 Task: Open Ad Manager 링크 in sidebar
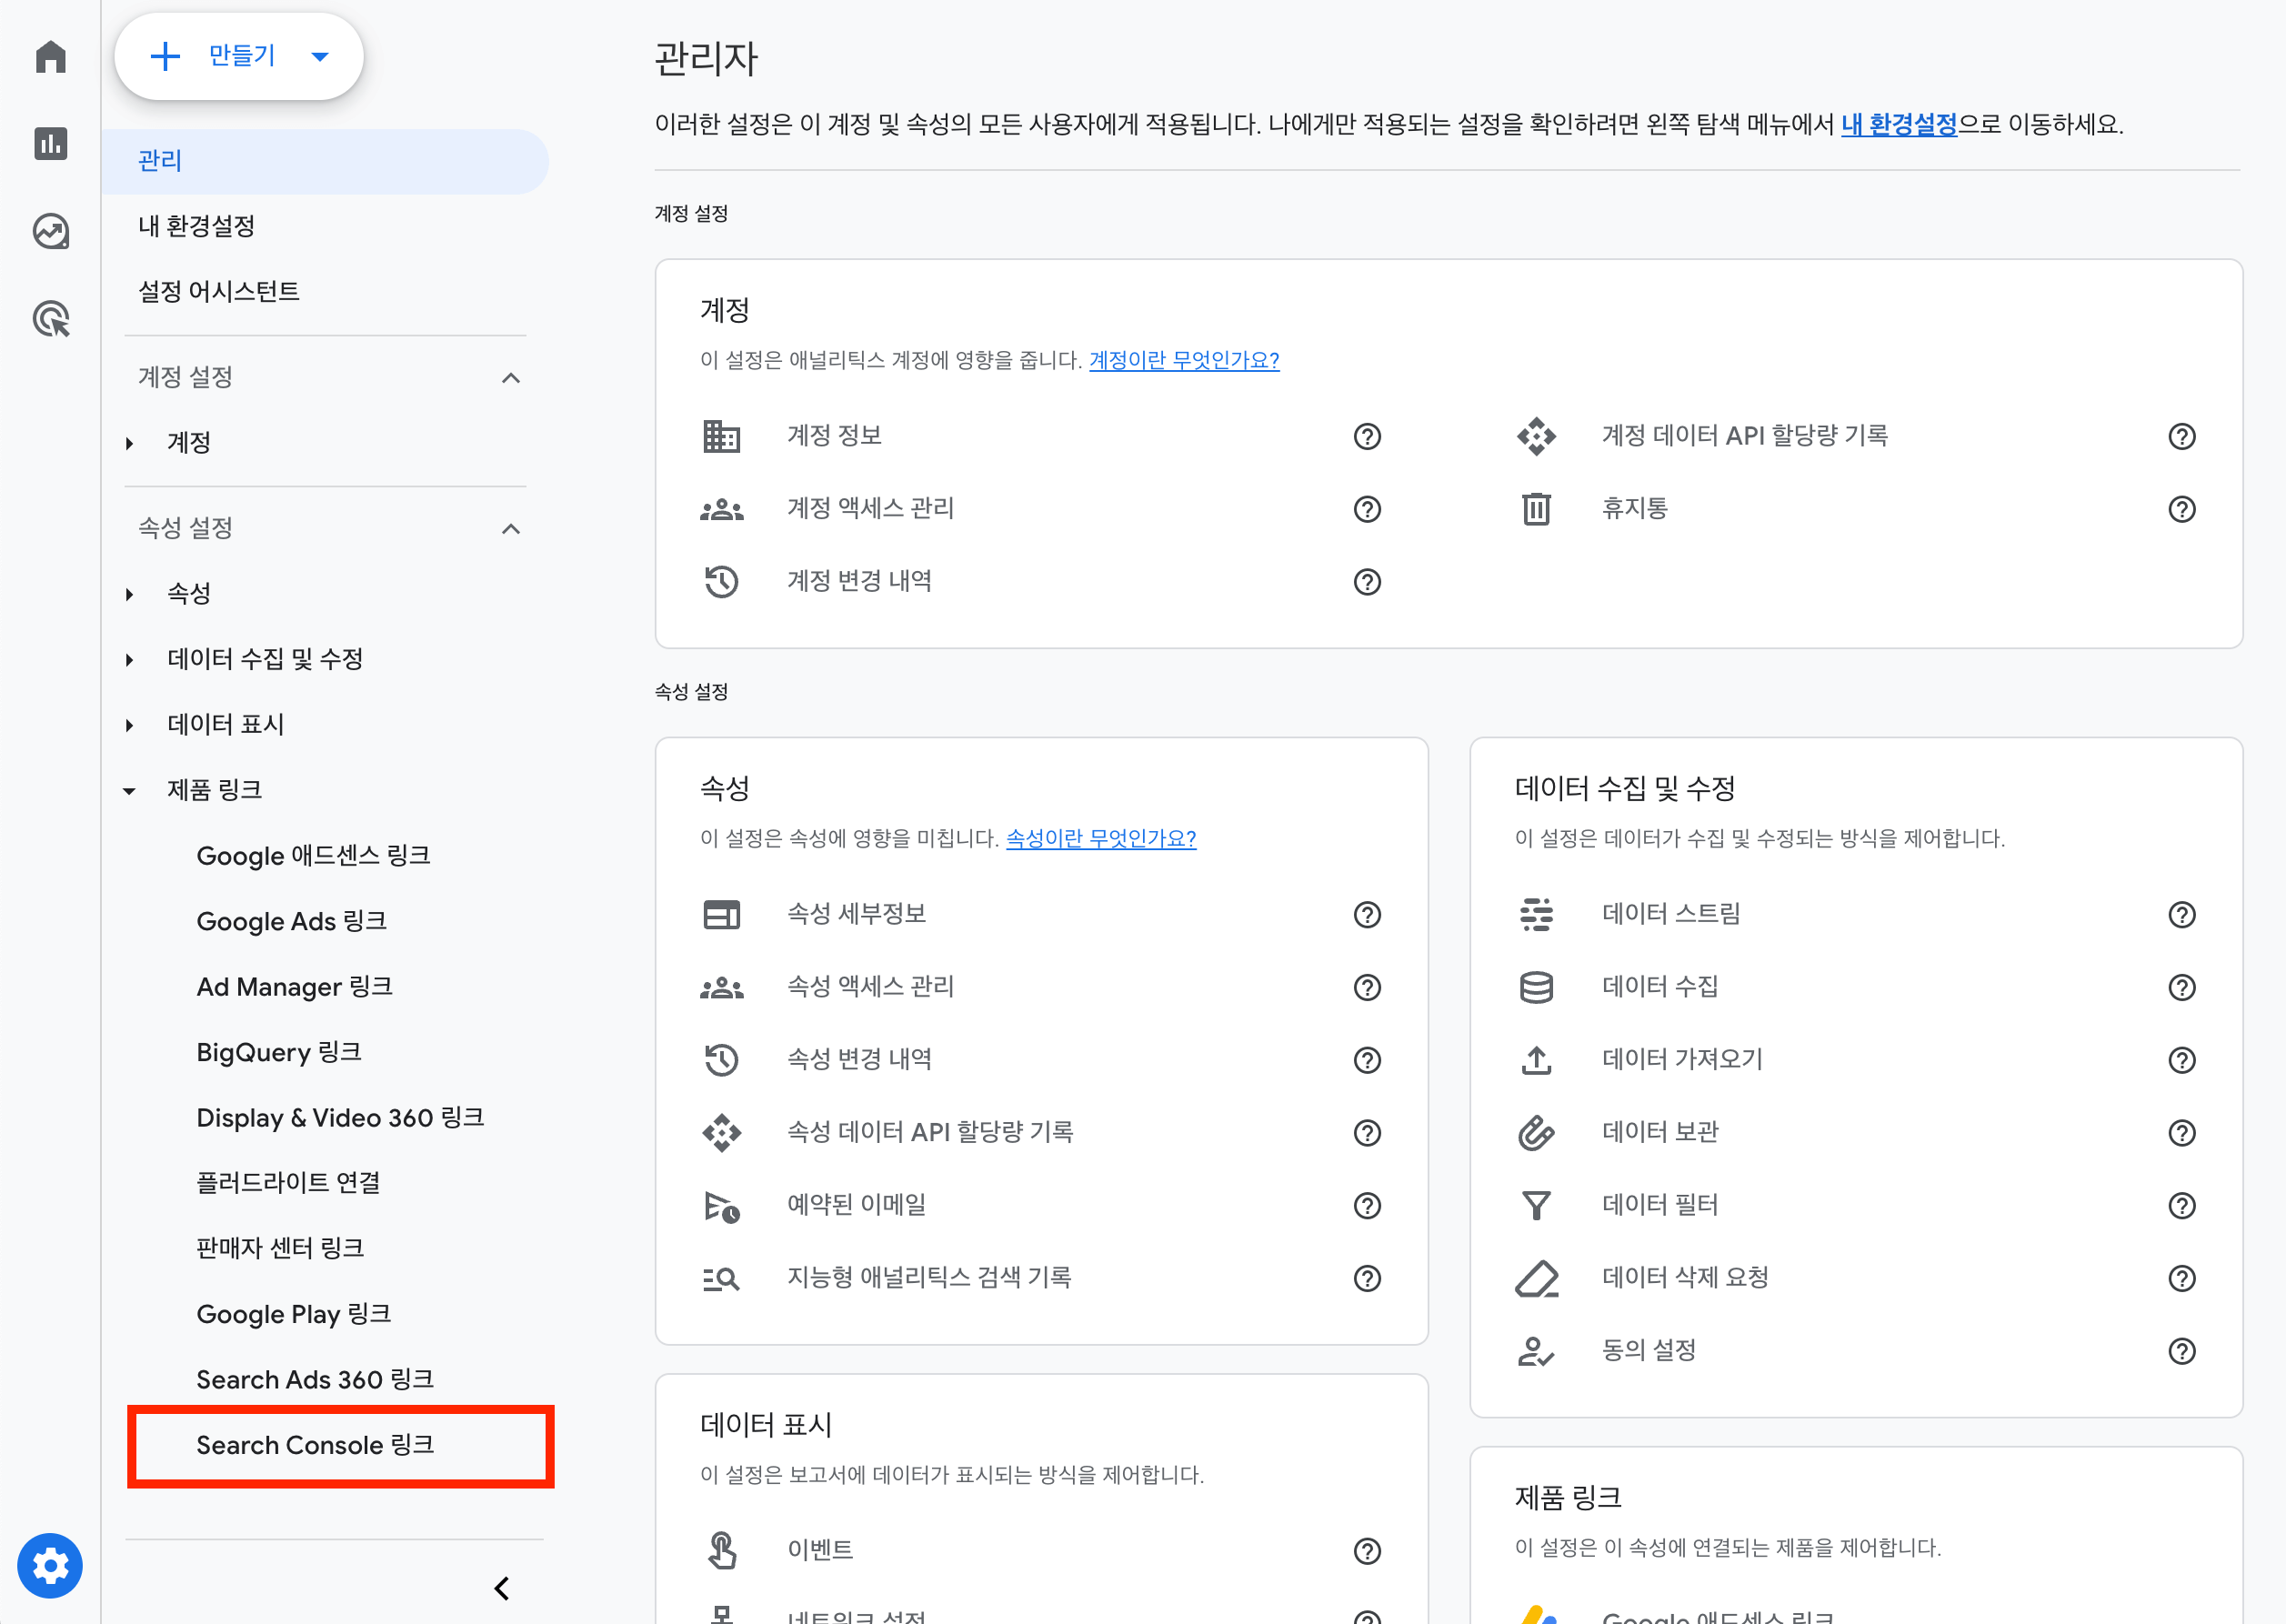click(294, 987)
